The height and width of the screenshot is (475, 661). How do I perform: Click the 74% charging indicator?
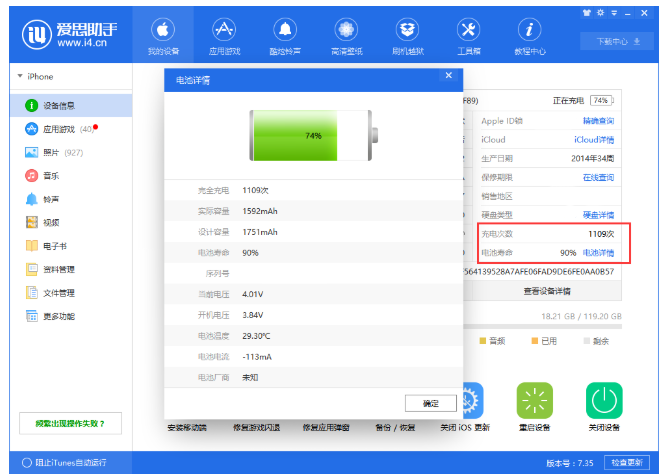(x=601, y=100)
